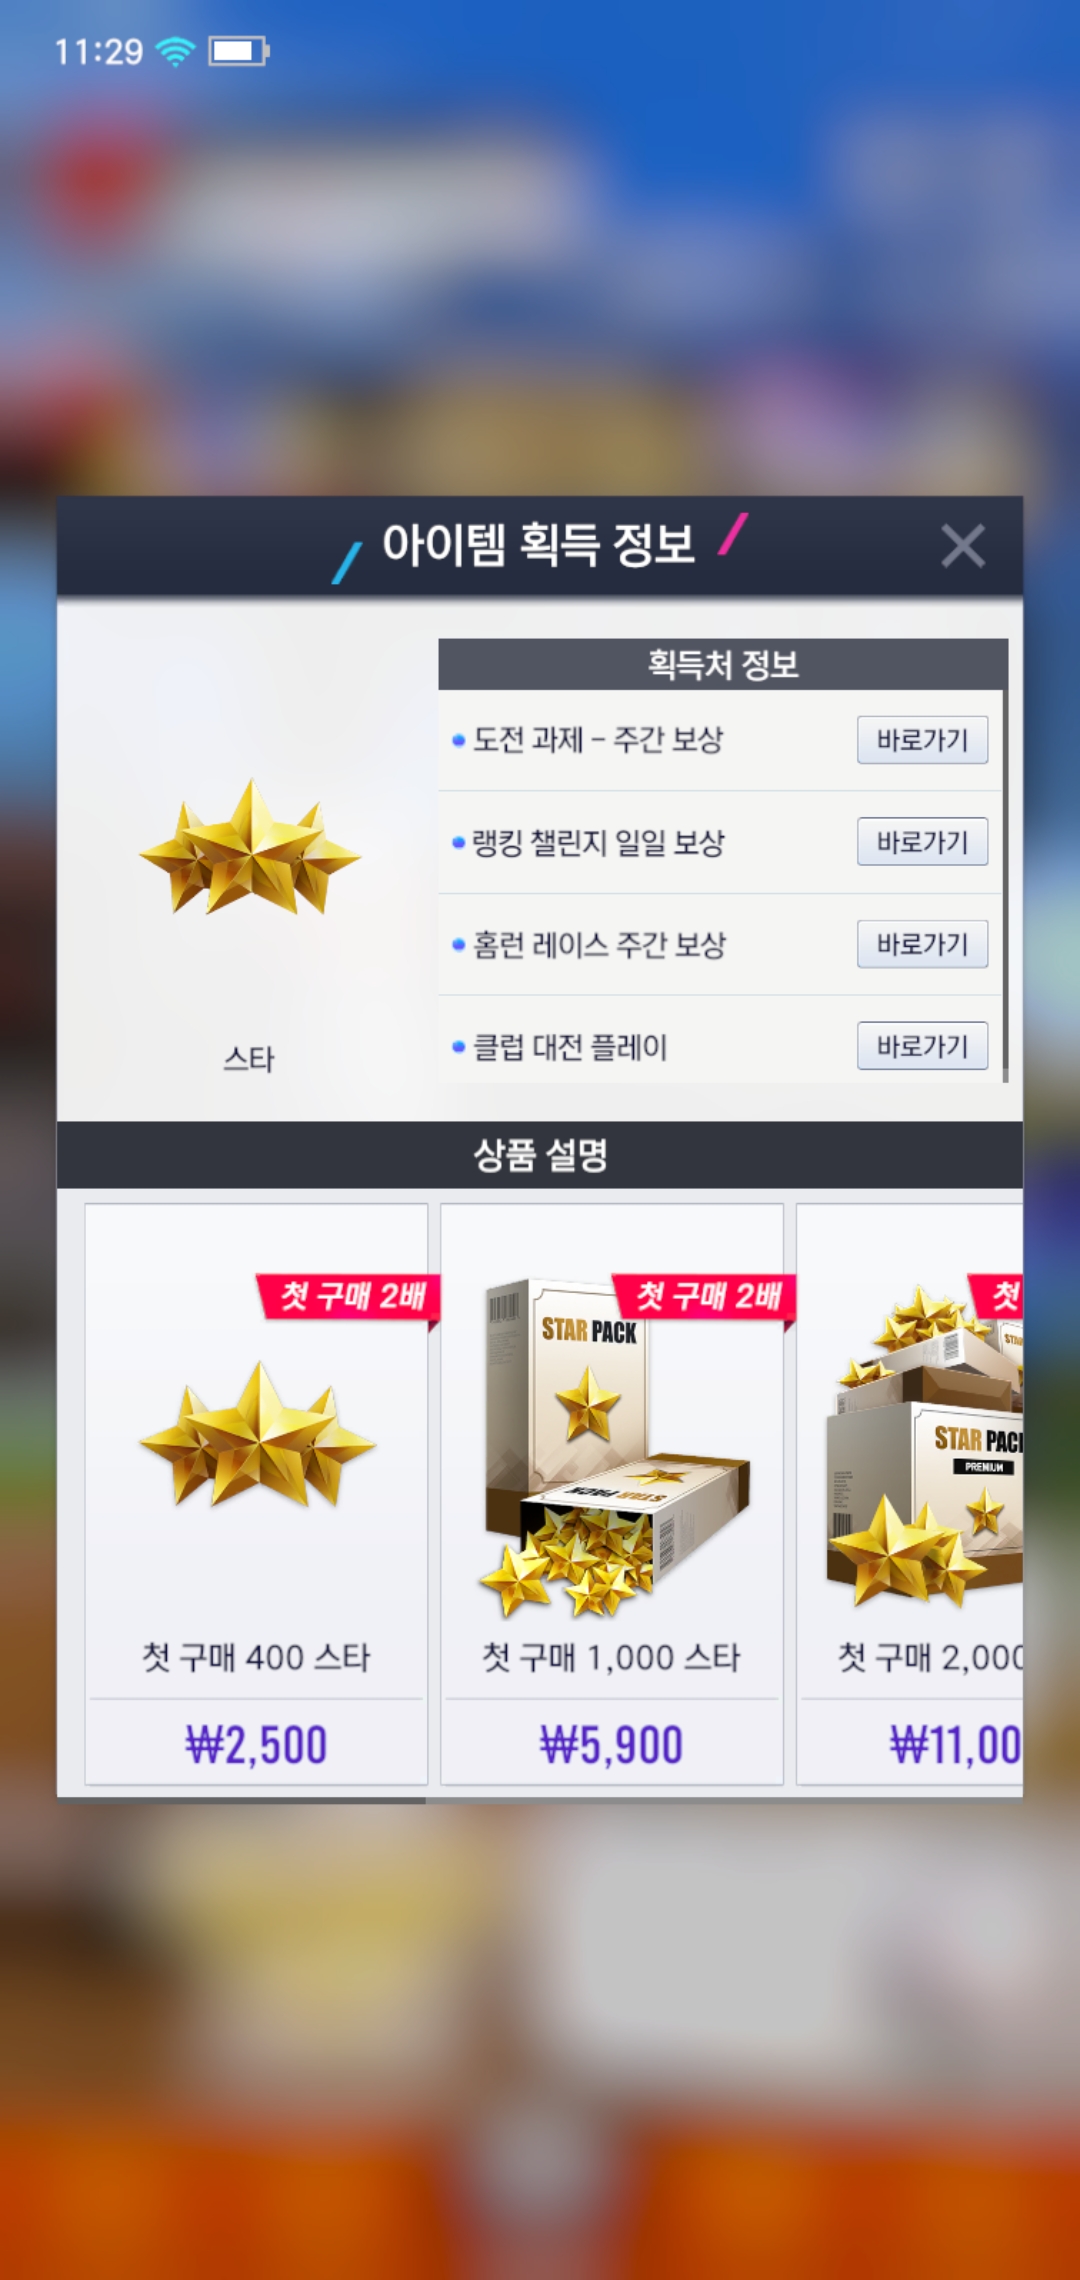Tap 바로가기 for 도전 과제 주간 보상

[922, 740]
